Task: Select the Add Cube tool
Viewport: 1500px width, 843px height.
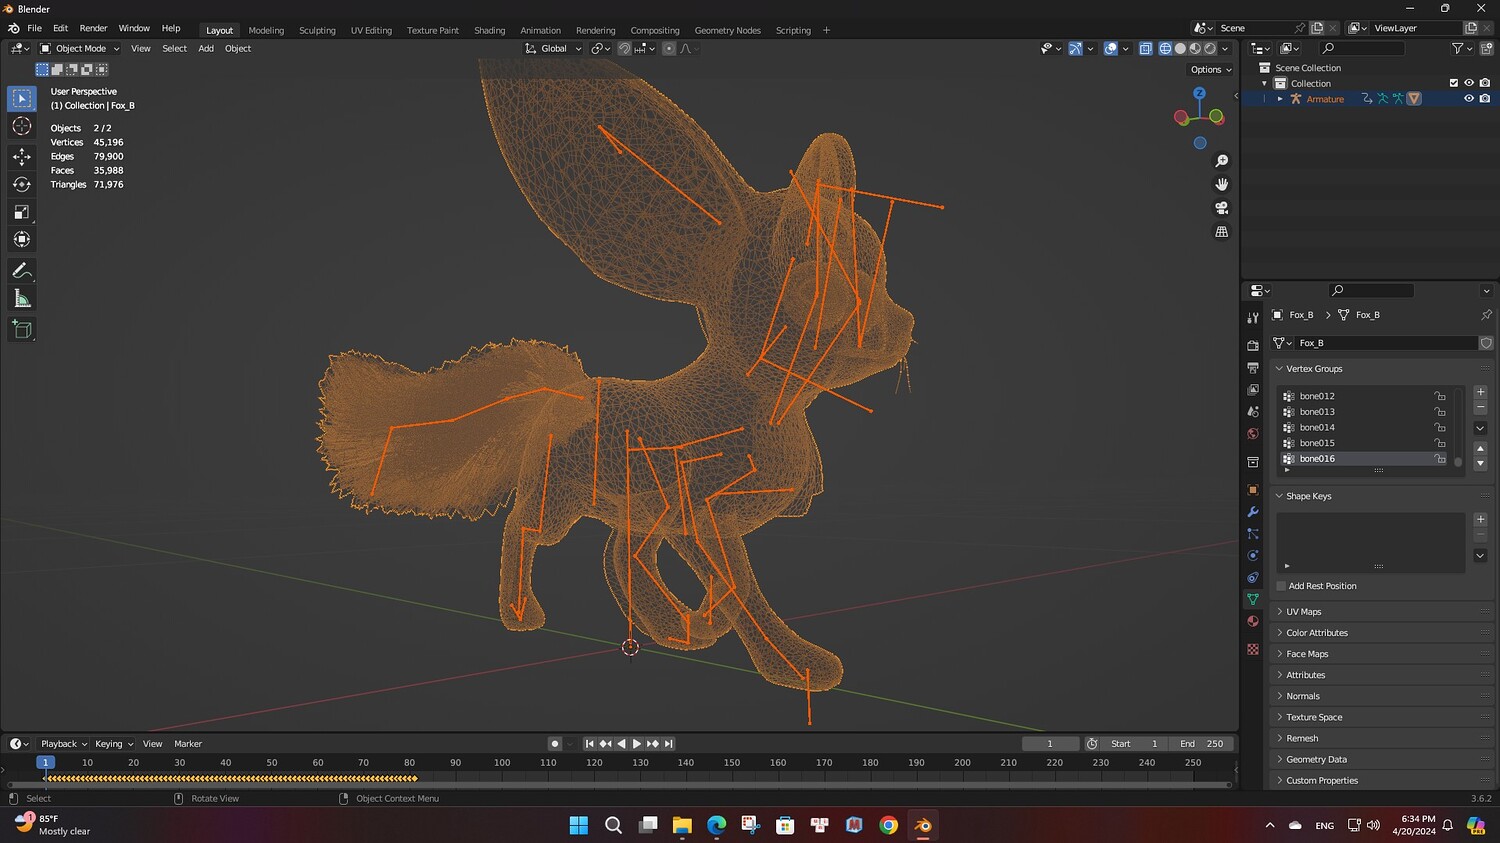Action: (22, 330)
